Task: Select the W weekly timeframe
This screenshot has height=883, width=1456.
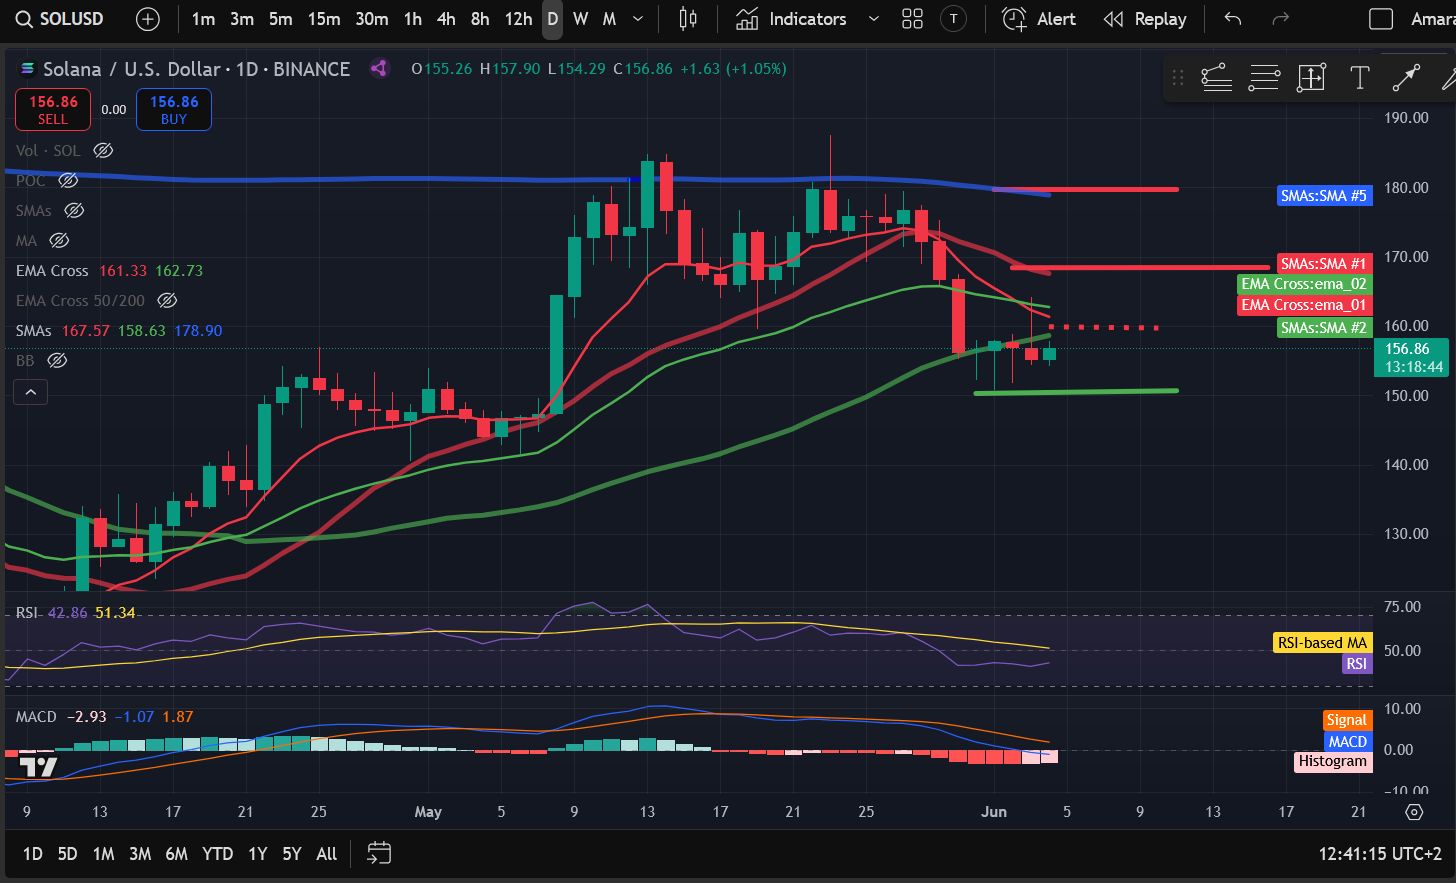Action: pyautogui.click(x=581, y=19)
